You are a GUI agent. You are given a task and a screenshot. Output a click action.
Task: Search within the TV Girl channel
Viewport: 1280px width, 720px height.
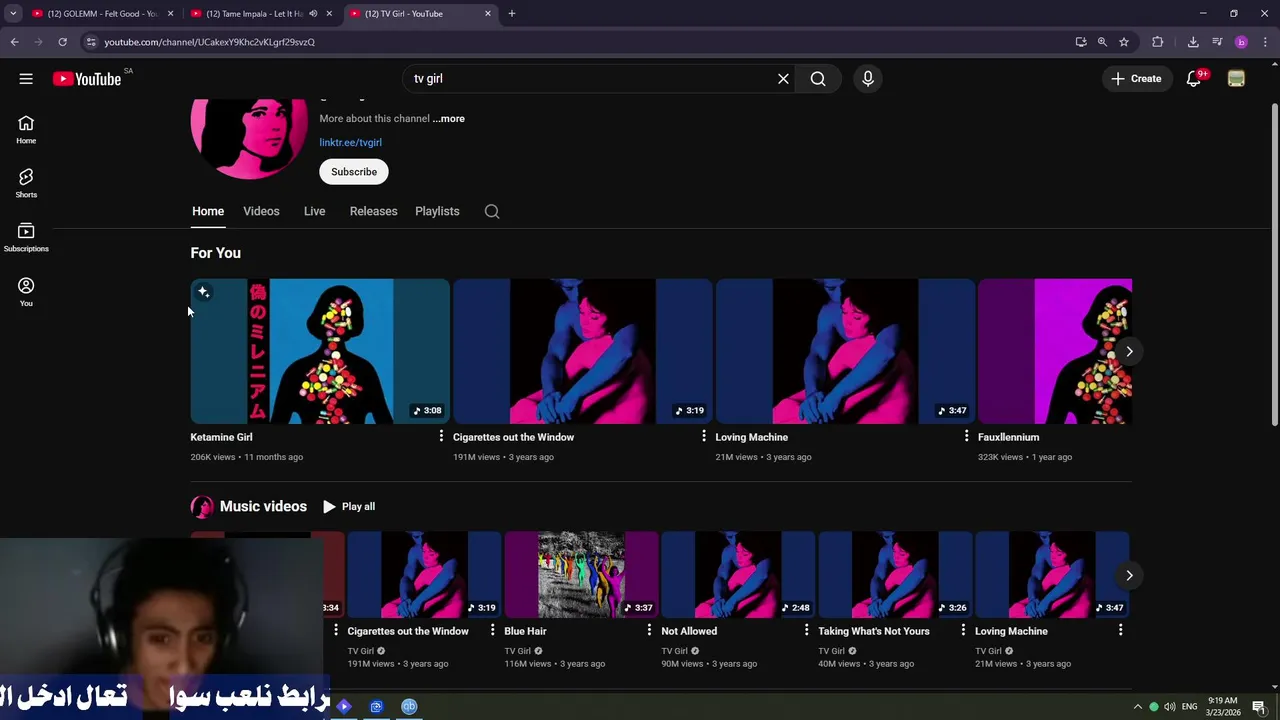[x=492, y=211]
